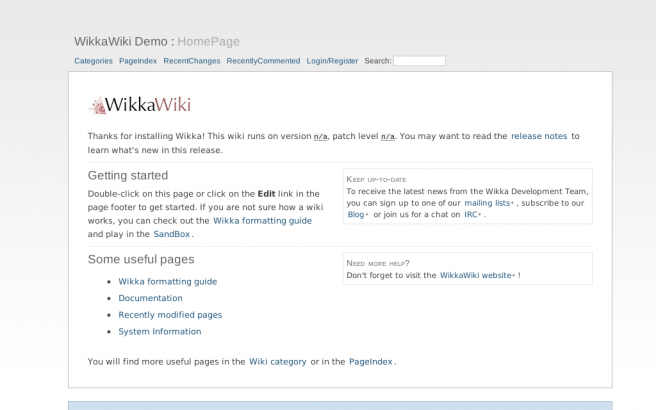Screen dimensions: 656x410
Task: Open the Documentation link
Action: point(150,298)
